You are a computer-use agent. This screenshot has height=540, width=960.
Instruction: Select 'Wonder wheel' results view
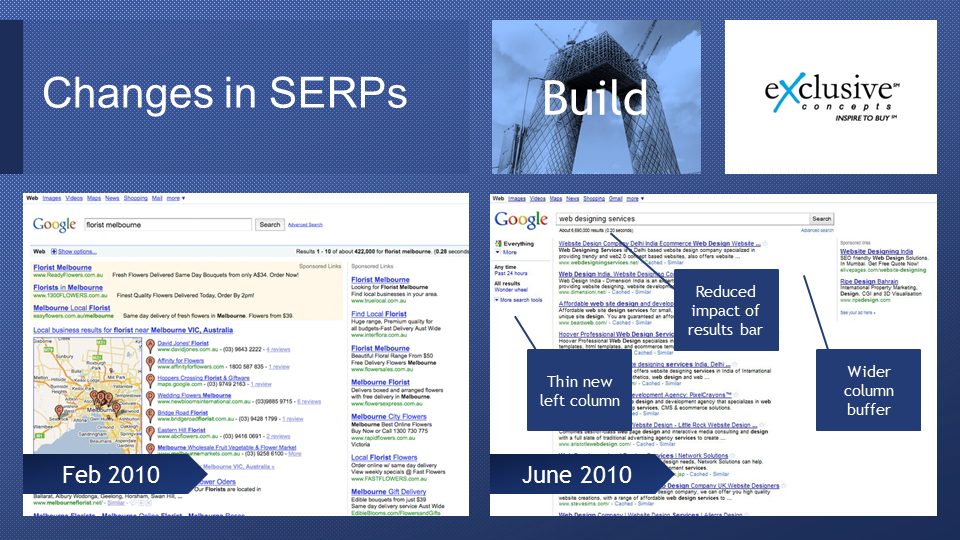[x=511, y=290]
